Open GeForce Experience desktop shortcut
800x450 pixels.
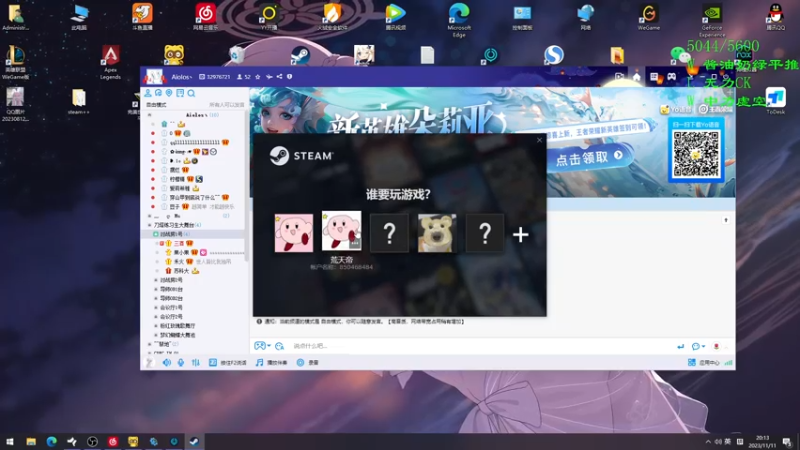(712, 20)
